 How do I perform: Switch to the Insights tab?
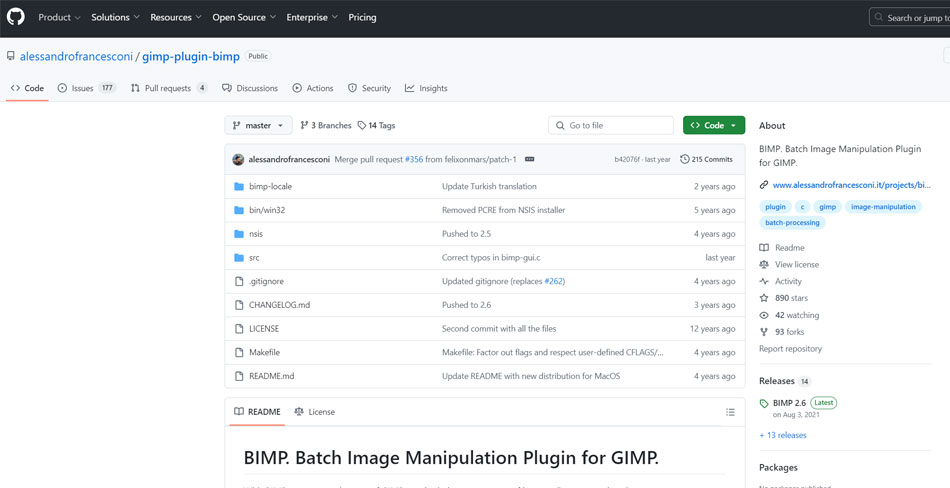click(426, 88)
